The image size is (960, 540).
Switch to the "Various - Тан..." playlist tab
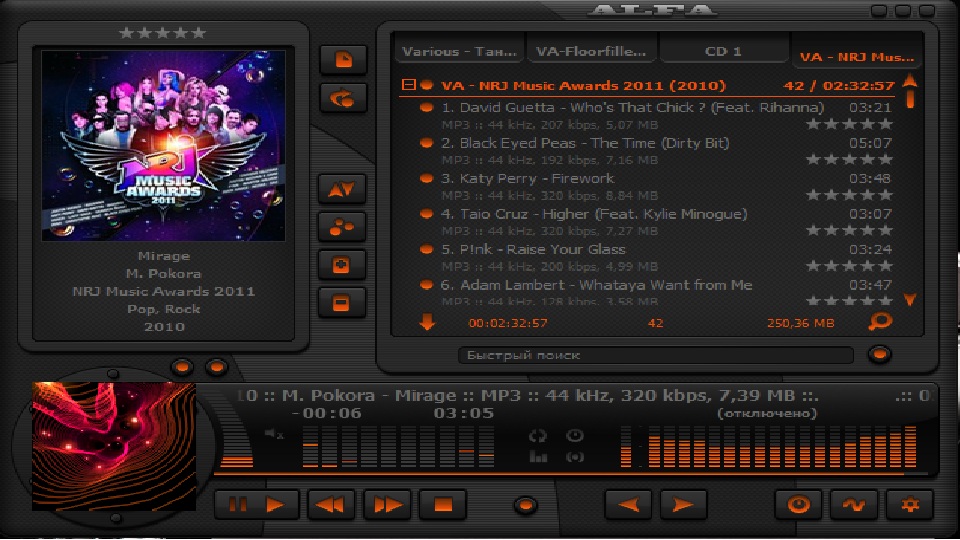coord(459,51)
